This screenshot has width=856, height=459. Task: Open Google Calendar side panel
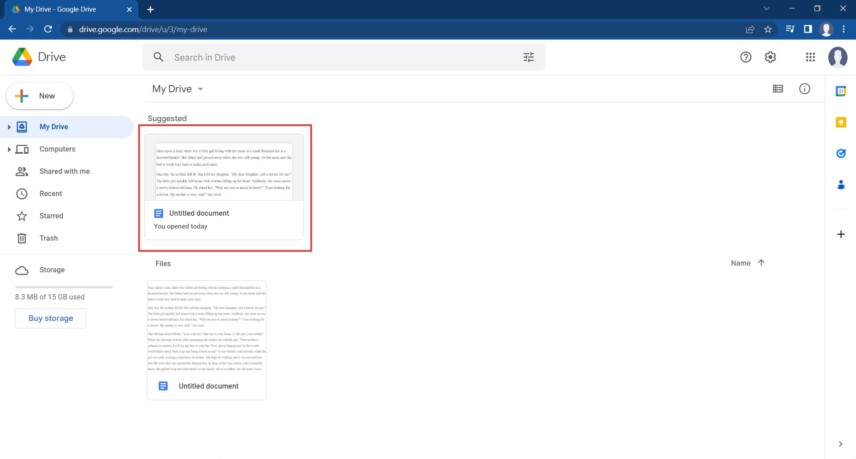[841, 91]
